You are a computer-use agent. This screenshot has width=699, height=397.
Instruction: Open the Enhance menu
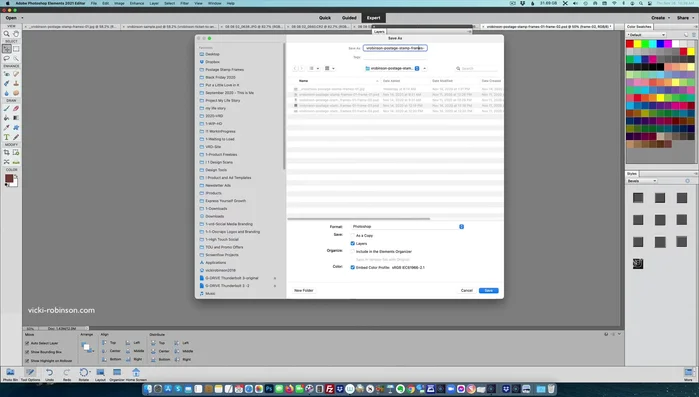tap(136, 3)
